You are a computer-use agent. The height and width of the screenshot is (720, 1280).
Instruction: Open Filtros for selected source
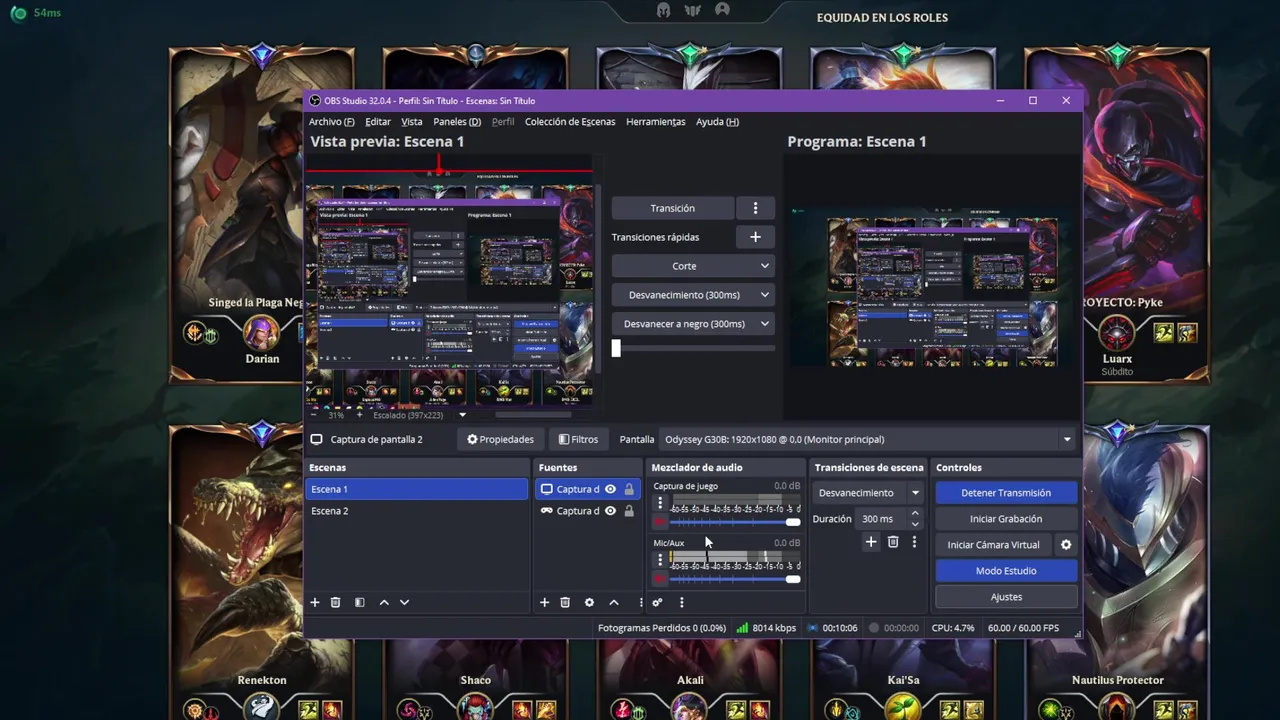click(x=578, y=439)
